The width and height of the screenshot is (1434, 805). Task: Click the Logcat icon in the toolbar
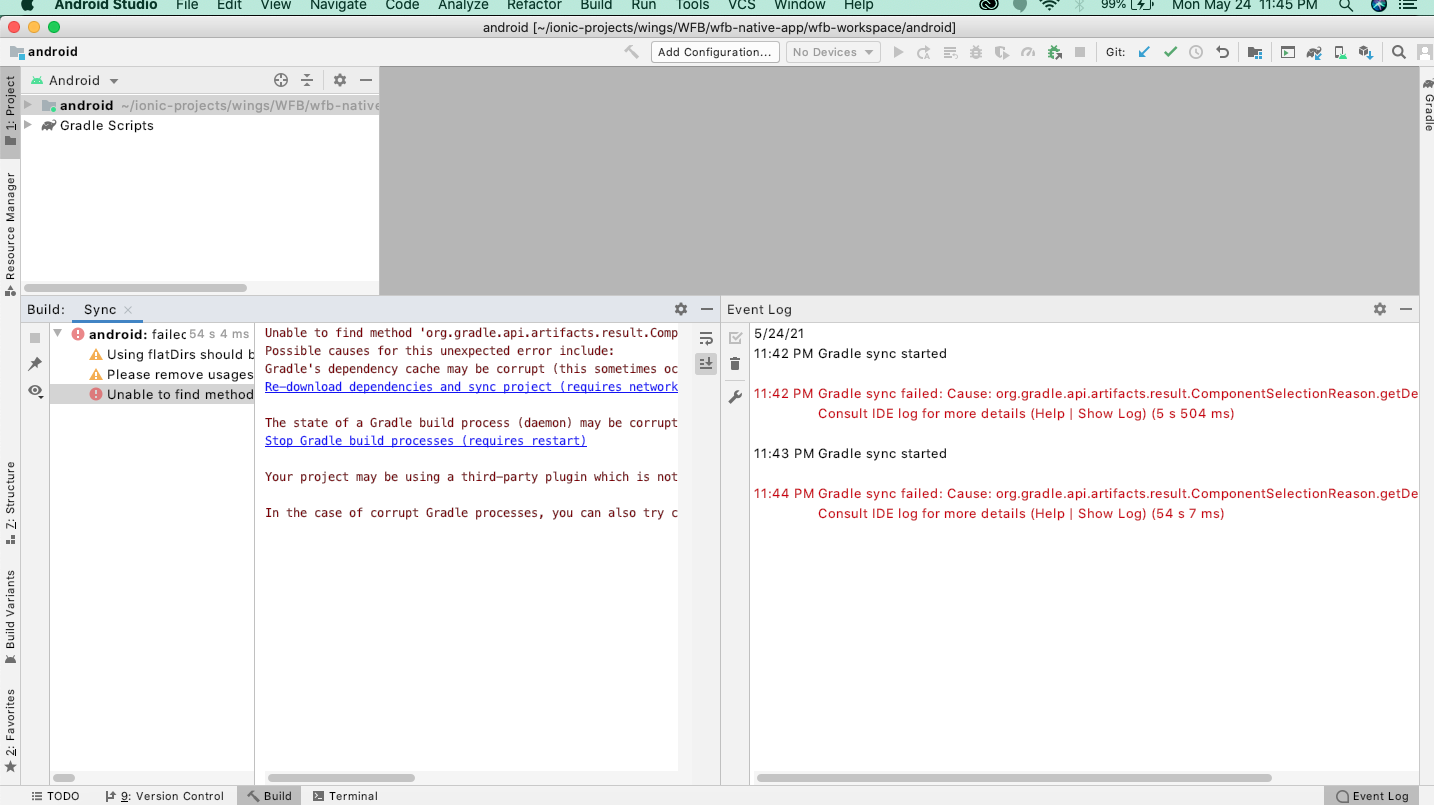[1287, 51]
